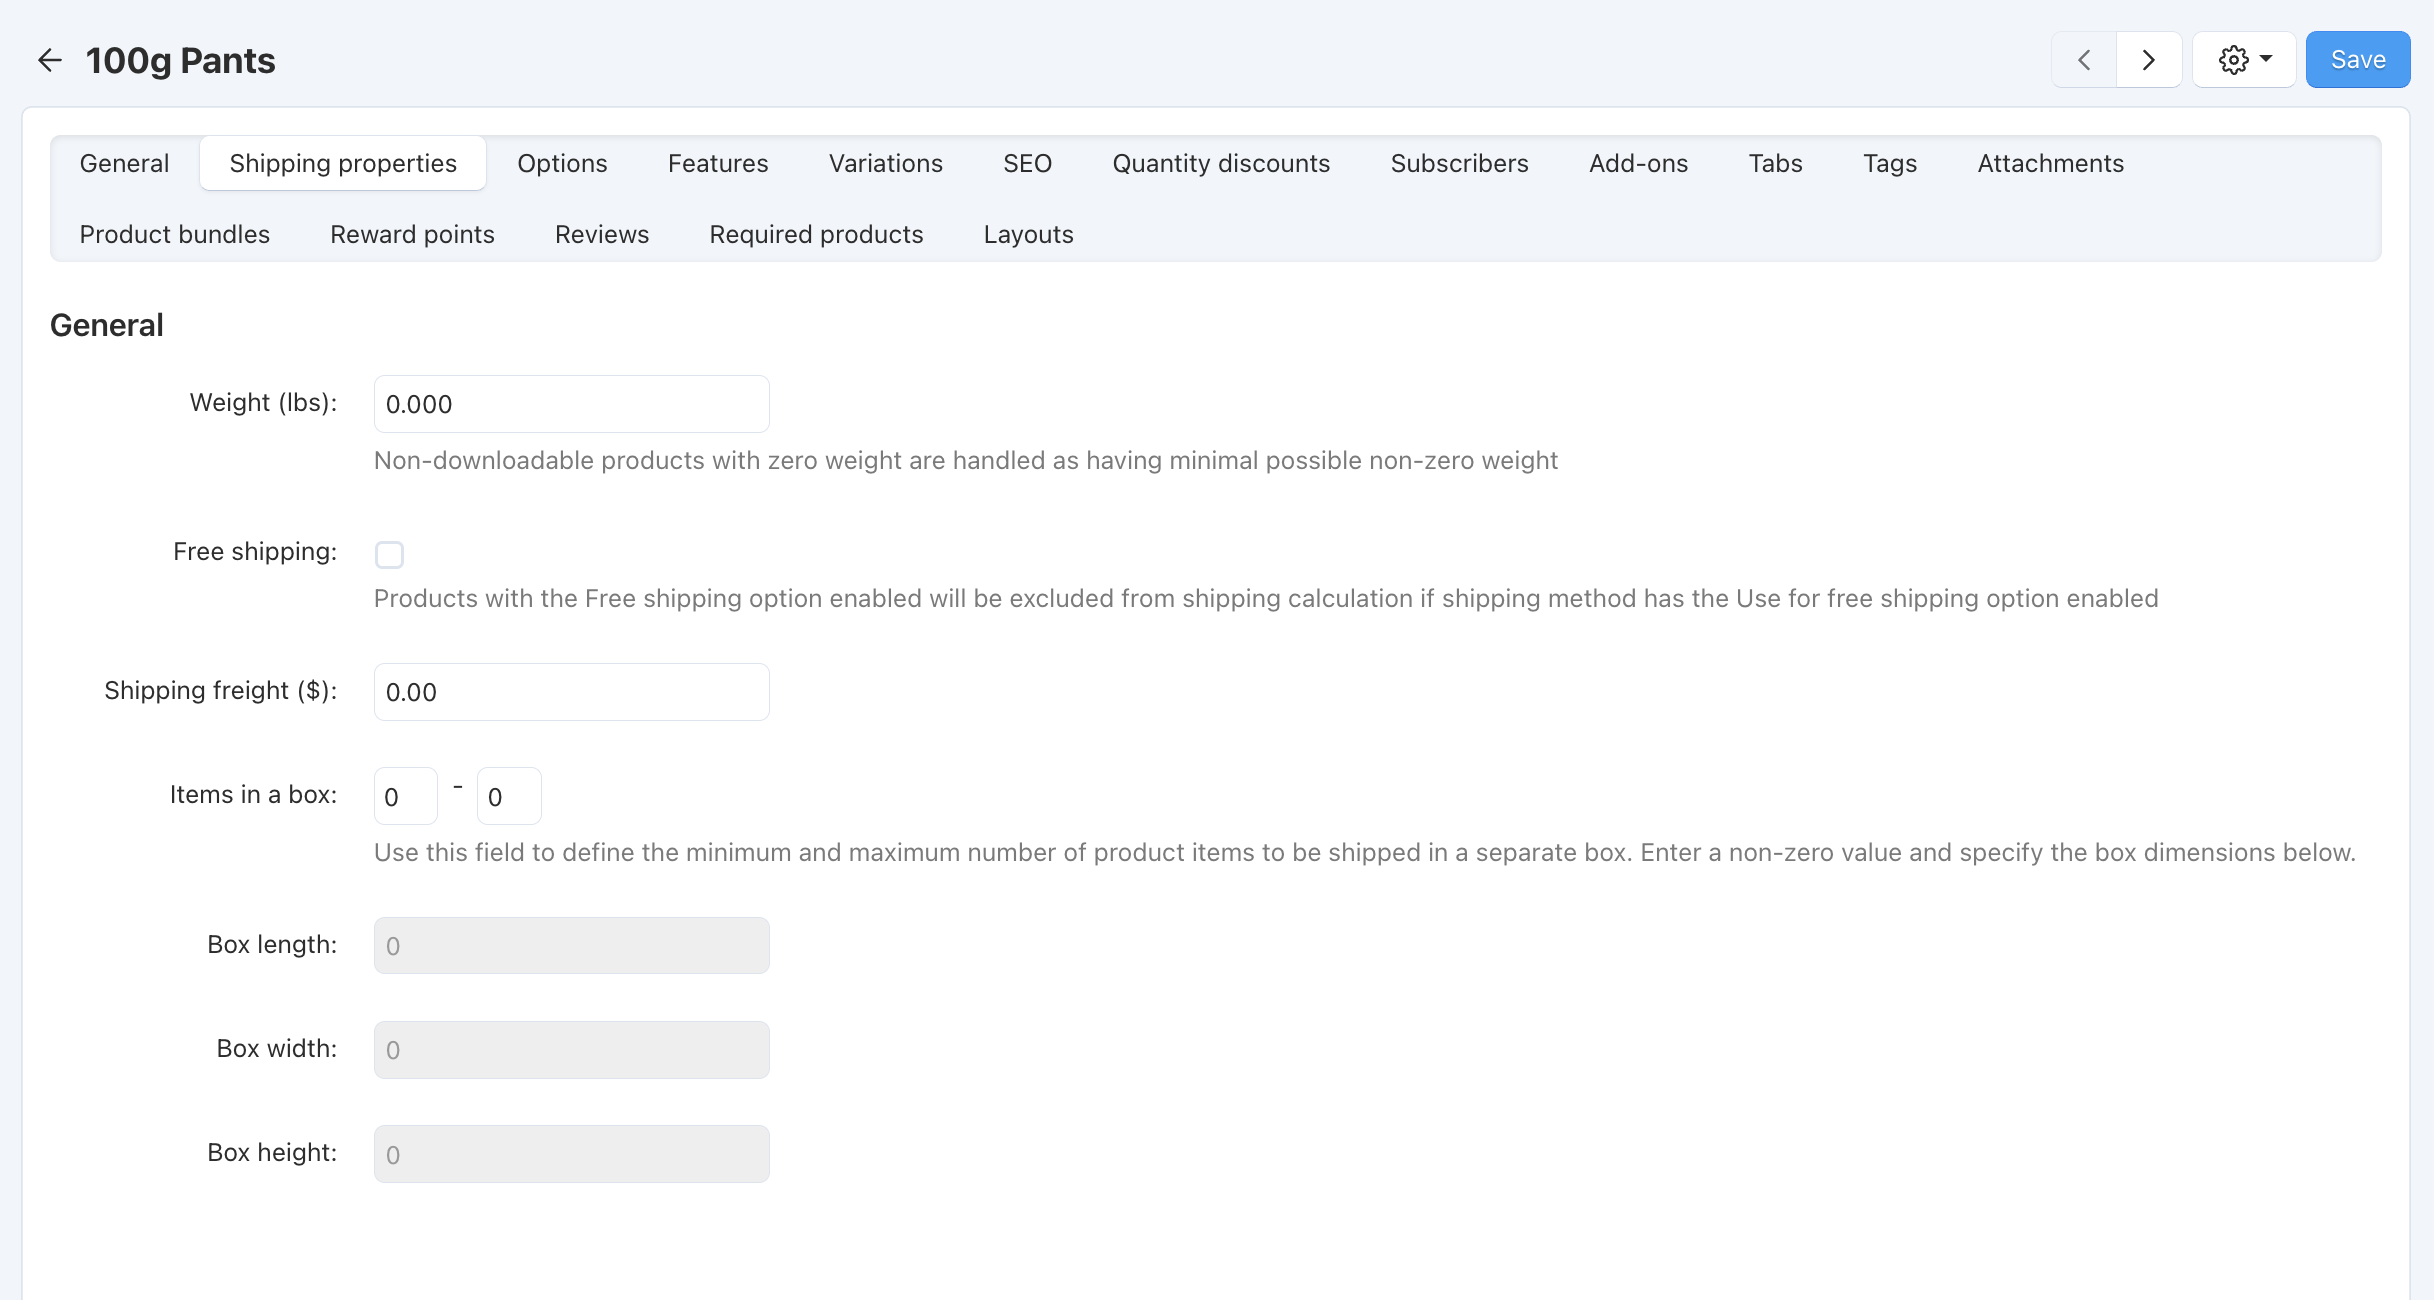Edit the maximum Items in a box field
This screenshot has width=2434, height=1300.
tap(509, 796)
